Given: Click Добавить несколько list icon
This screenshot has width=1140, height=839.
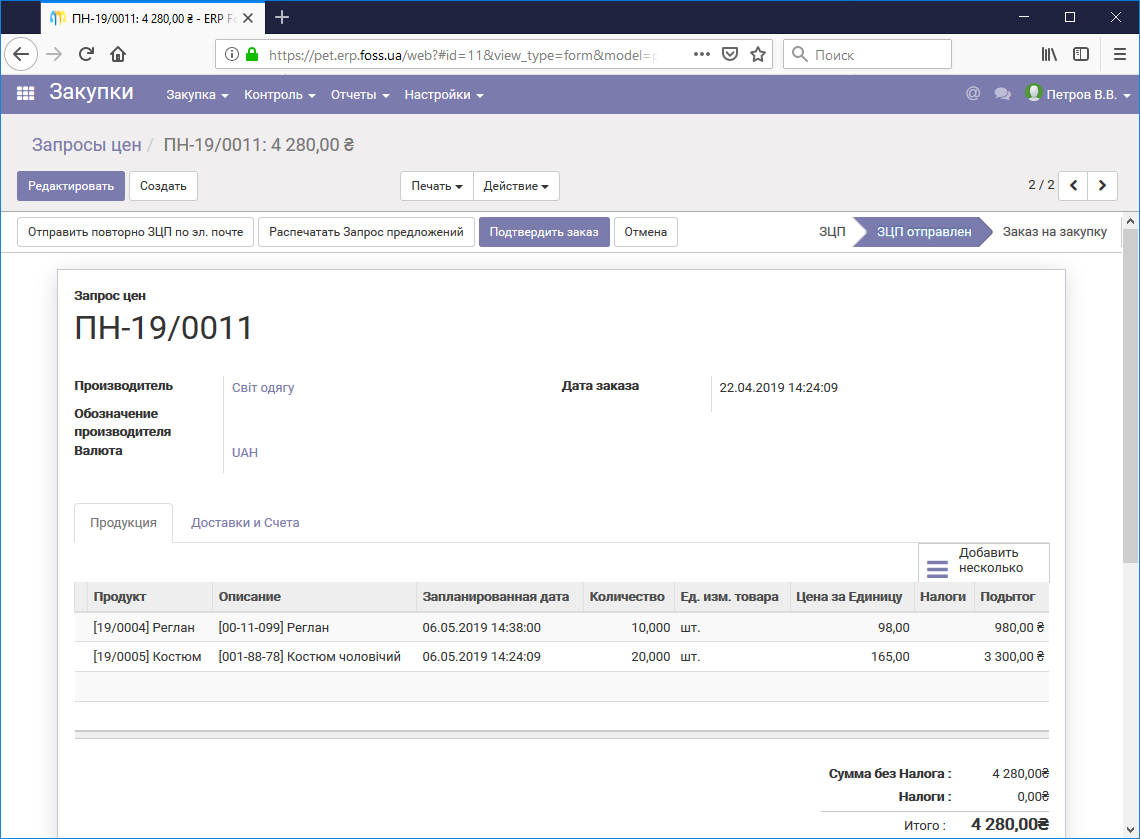Looking at the screenshot, I should pos(937,569).
